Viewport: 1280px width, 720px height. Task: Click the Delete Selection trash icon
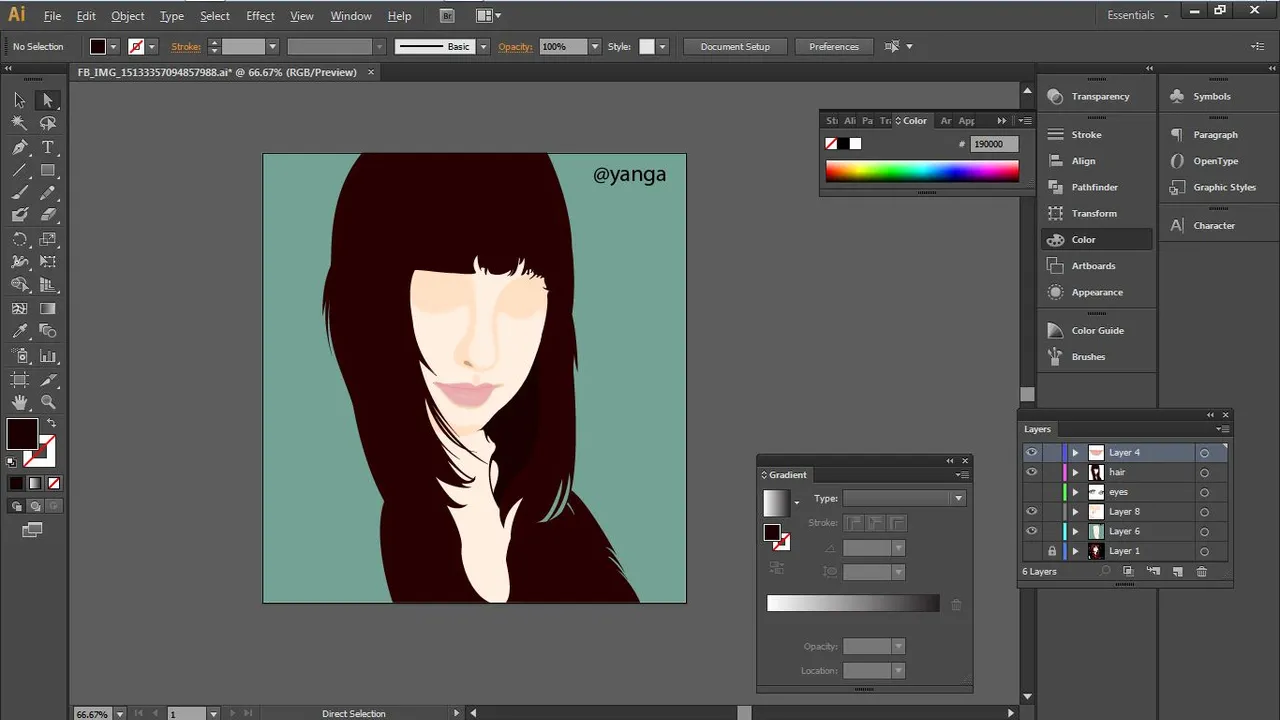(x=1202, y=571)
